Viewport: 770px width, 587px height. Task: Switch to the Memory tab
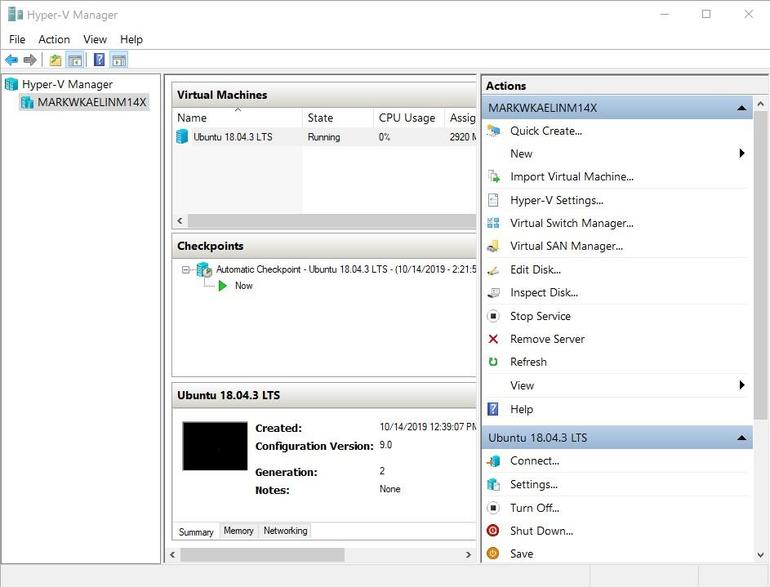pos(239,531)
